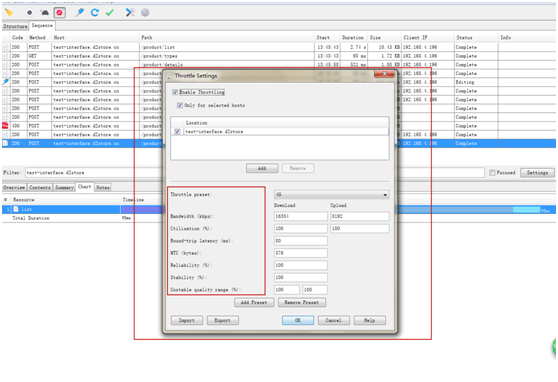Open the grey gear settings icon
The height and width of the screenshot is (382, 558).
(145, 13)
